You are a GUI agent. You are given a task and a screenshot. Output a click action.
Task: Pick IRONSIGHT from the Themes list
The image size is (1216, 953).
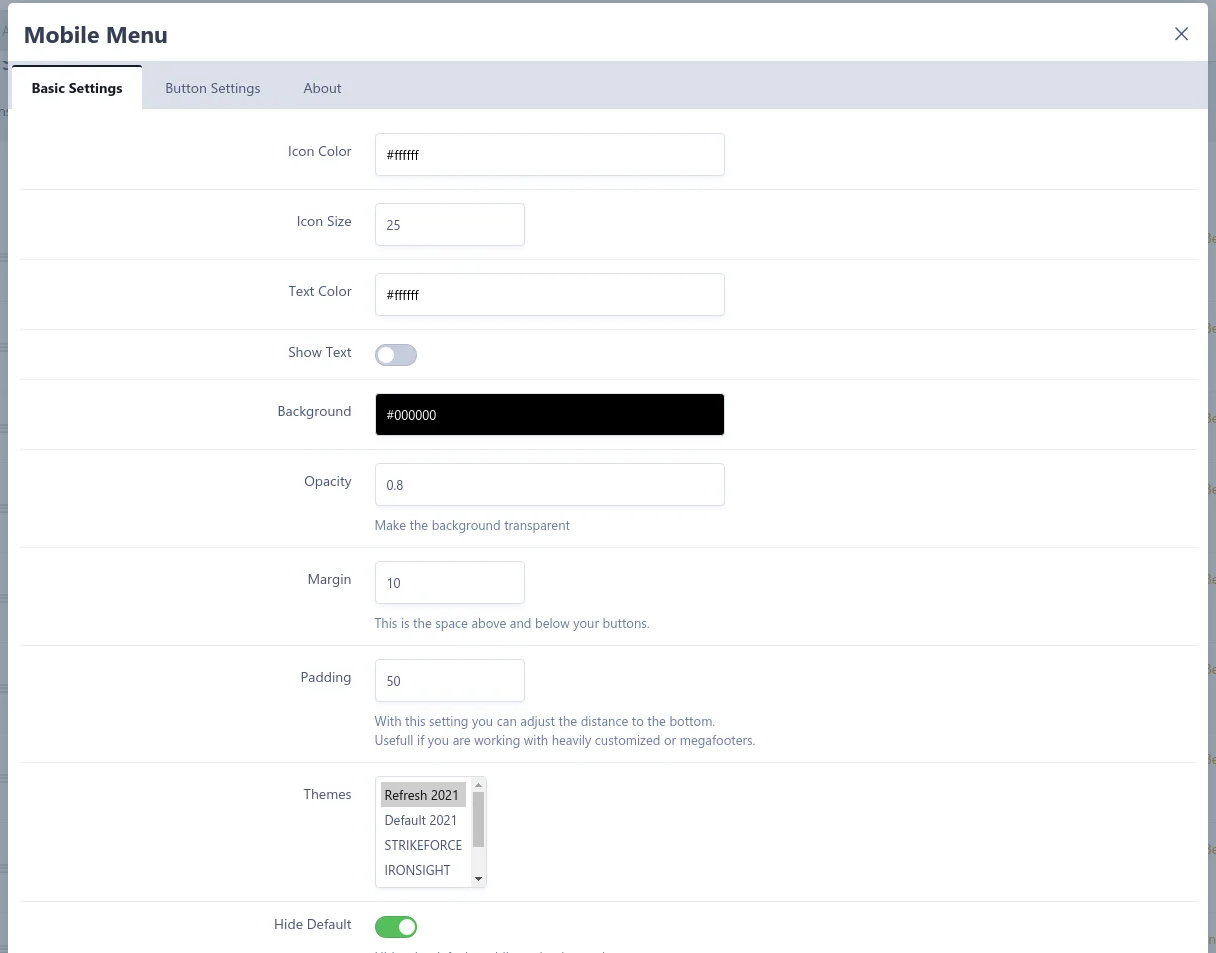coord(418,870)
